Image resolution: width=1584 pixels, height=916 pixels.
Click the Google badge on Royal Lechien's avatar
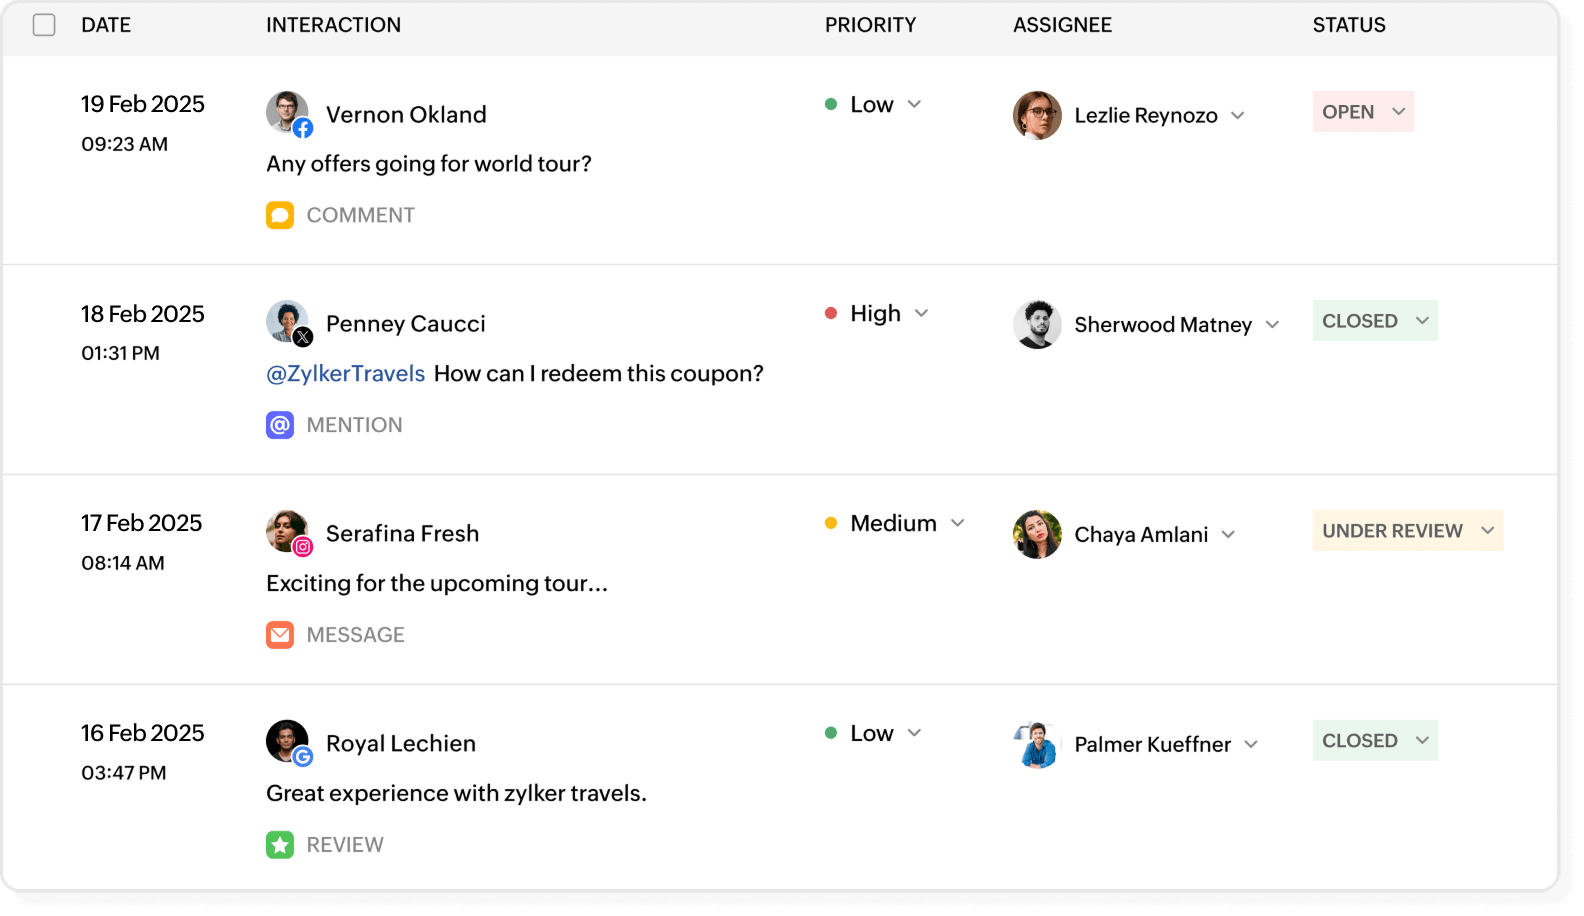click(303, 758)
